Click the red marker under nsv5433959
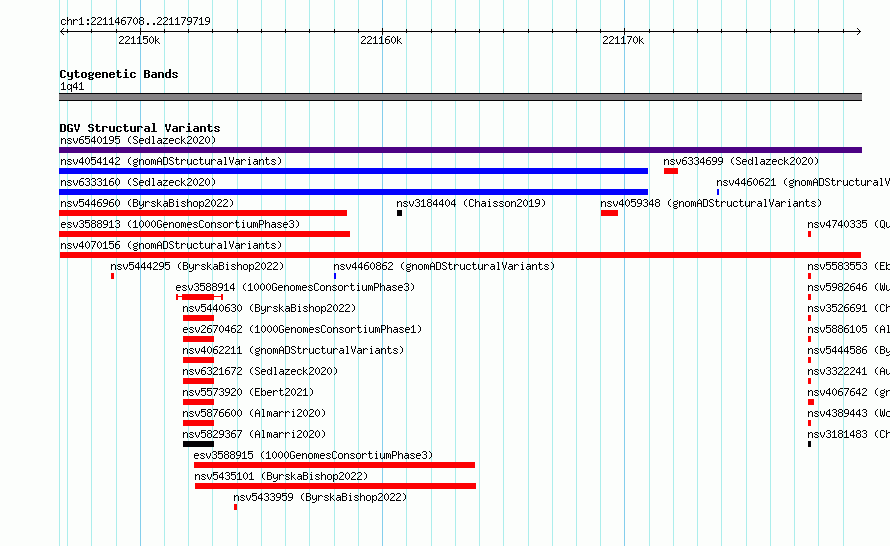Image resolution: width=890 pixels, height=546 pixels. (x=236, y=507)
